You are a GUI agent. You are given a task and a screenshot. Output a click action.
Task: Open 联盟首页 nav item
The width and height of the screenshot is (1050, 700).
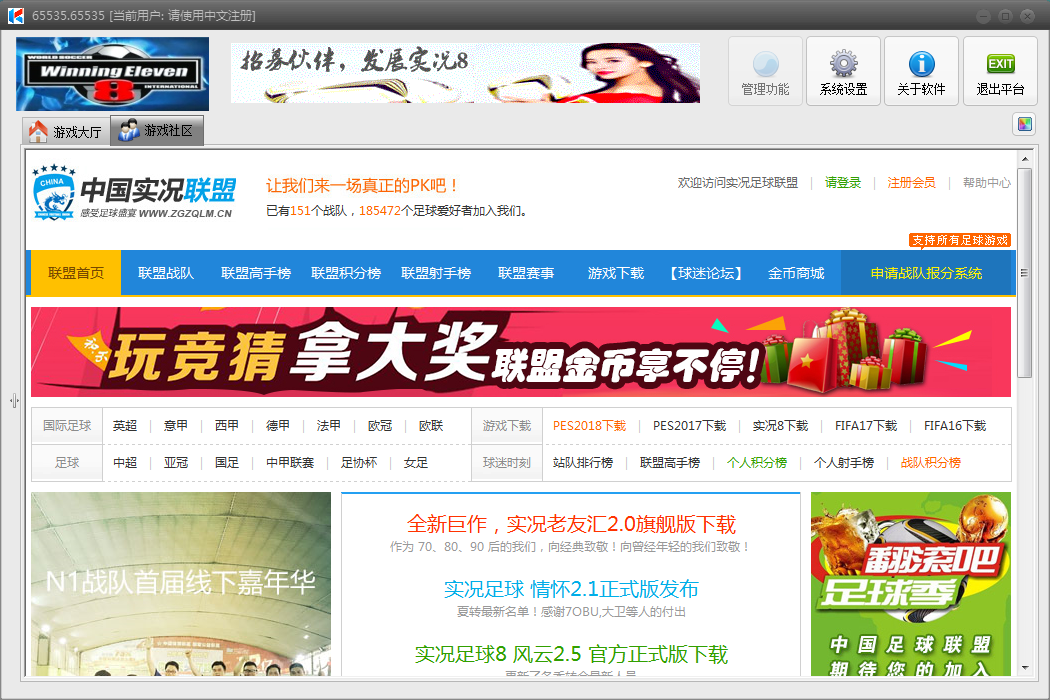(x=76, y=273)
